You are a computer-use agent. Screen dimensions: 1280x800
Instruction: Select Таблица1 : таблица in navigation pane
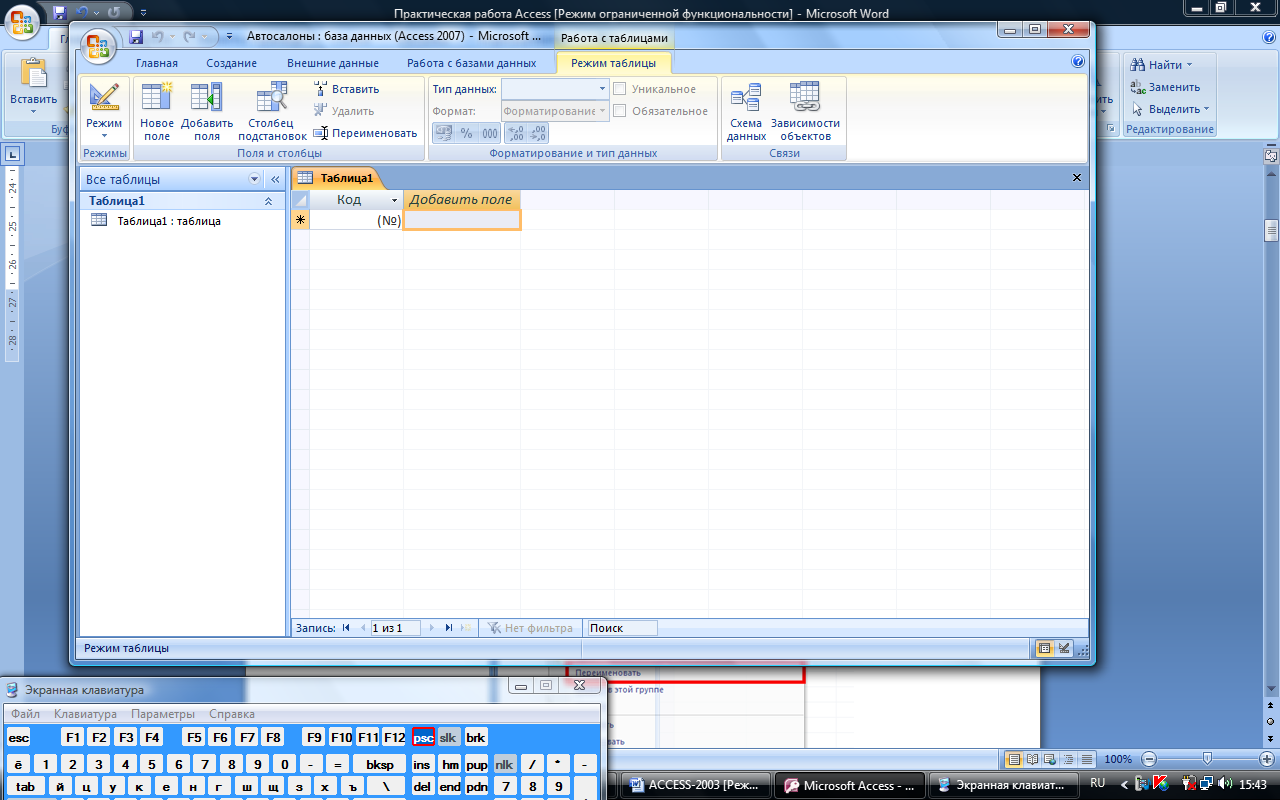(x=169, y=221)
